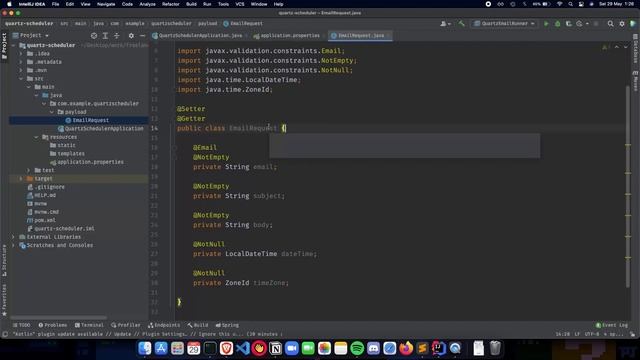Jump to next highlighted problem arrow

coord(625,47)
